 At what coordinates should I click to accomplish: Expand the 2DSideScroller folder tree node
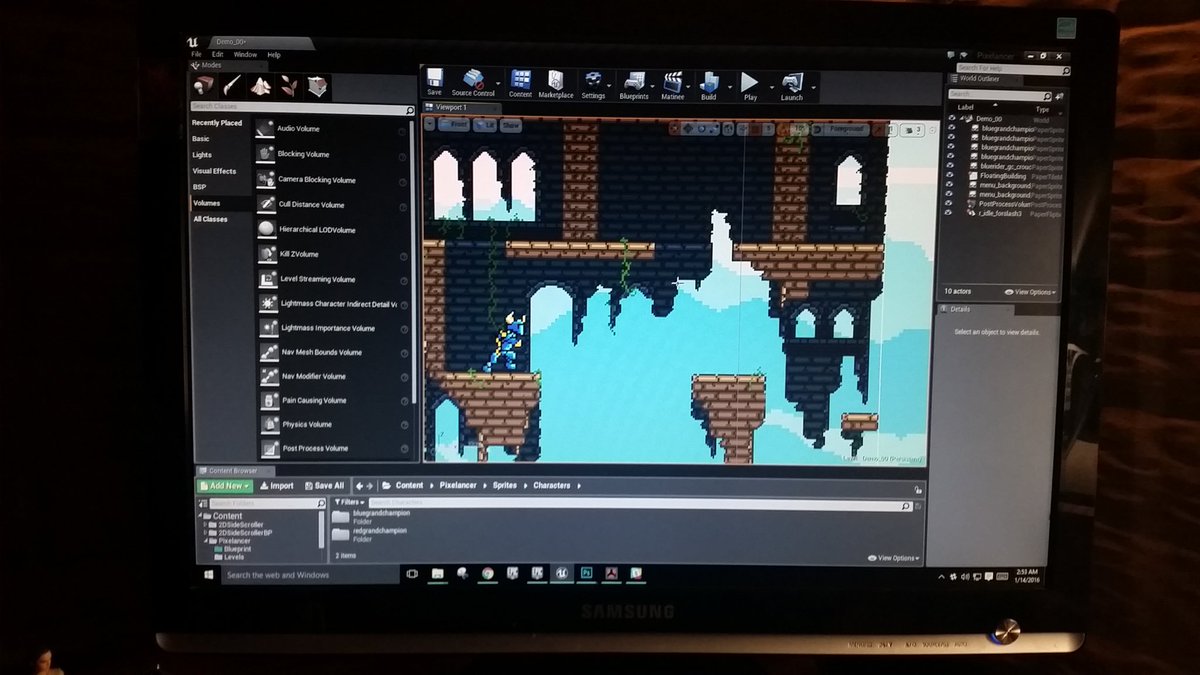click(x=205, y=524)
